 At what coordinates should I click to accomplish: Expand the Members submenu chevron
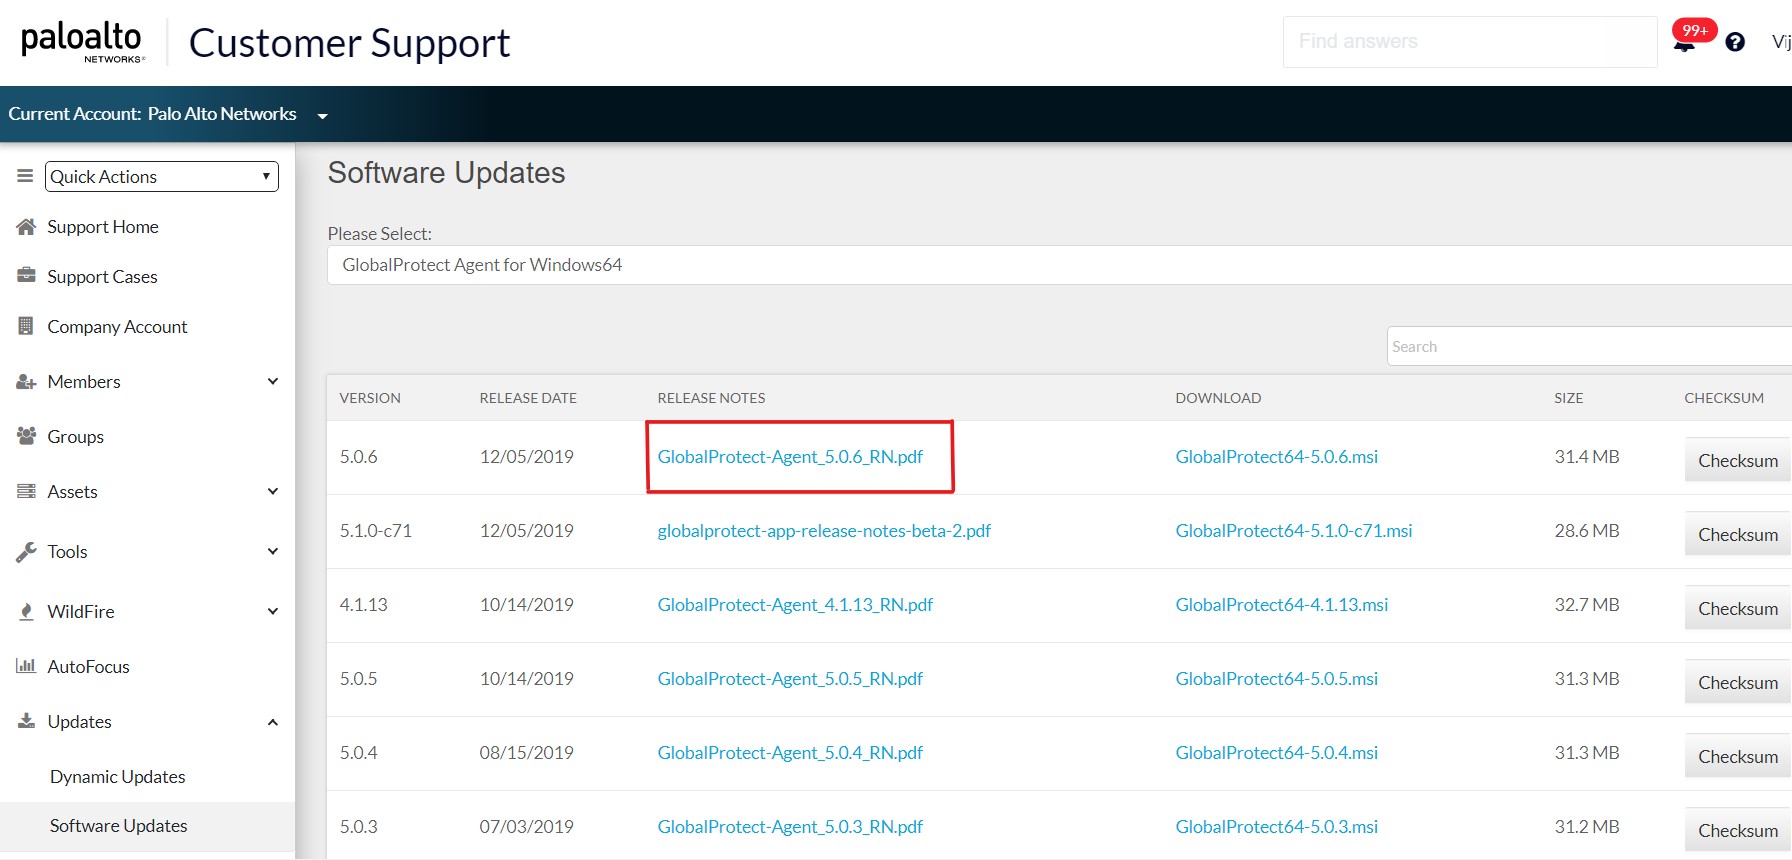[273, 381]
